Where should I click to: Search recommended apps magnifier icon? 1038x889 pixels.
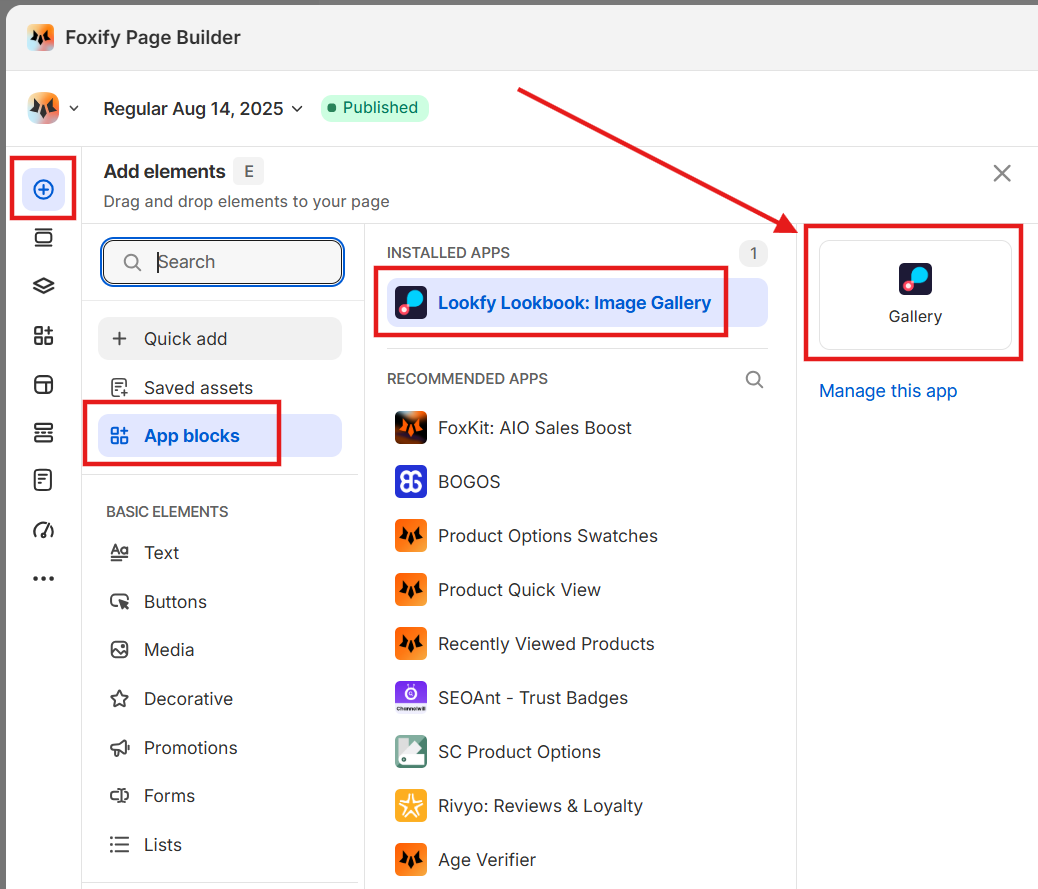coord(754,379)
